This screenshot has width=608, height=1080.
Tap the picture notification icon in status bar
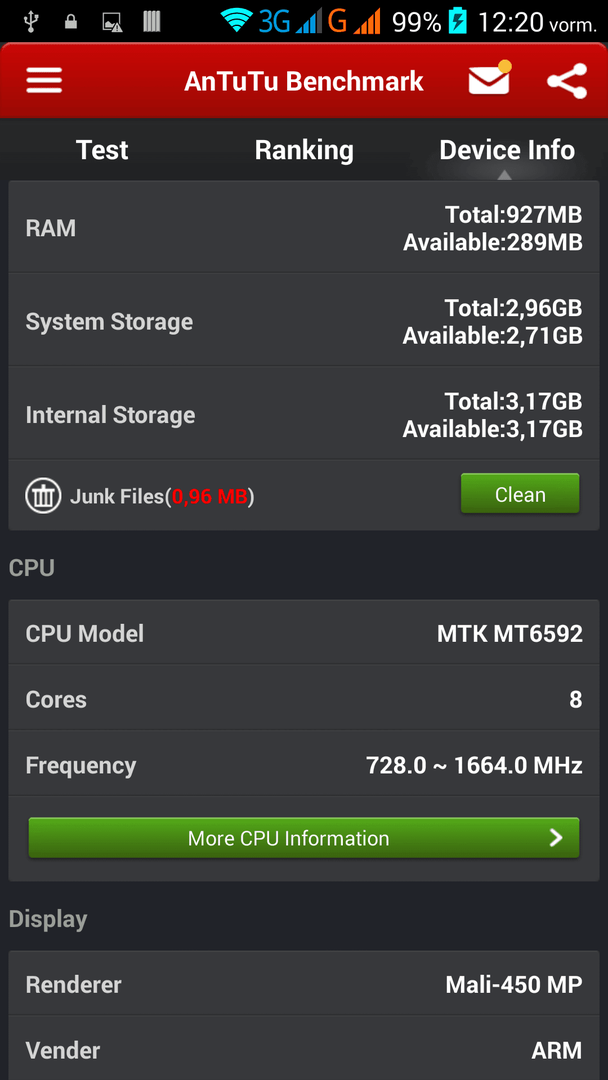click(x=112, y=23)
